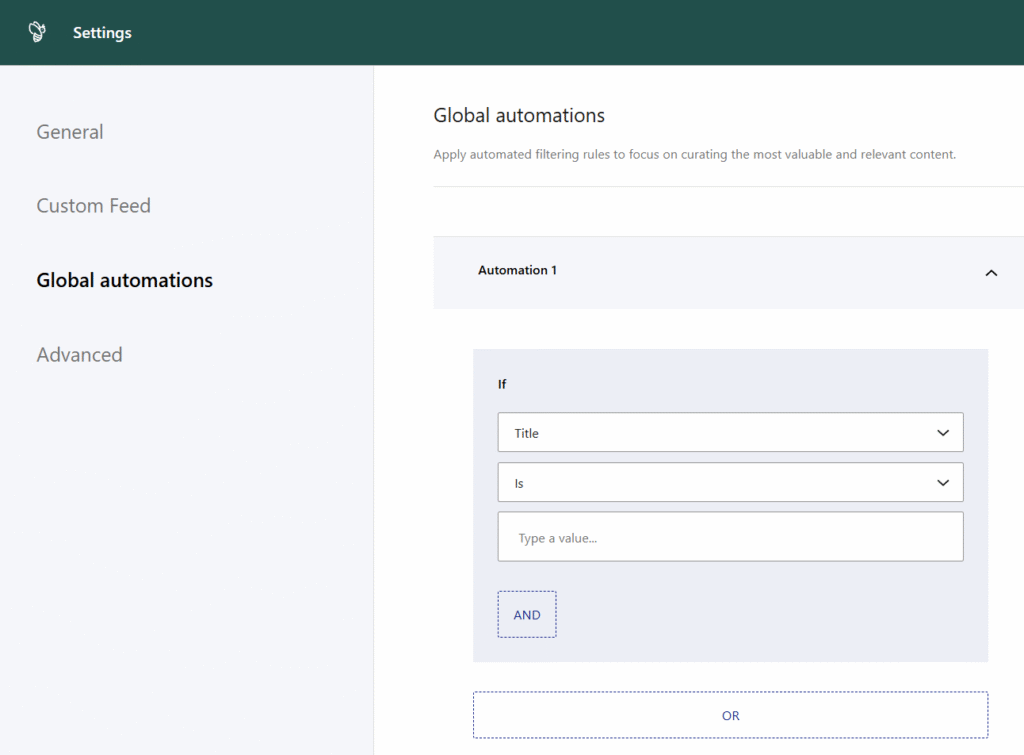Open the Title condition field selector
This screenshot has height=755, width=1024.
pos(730,432)
